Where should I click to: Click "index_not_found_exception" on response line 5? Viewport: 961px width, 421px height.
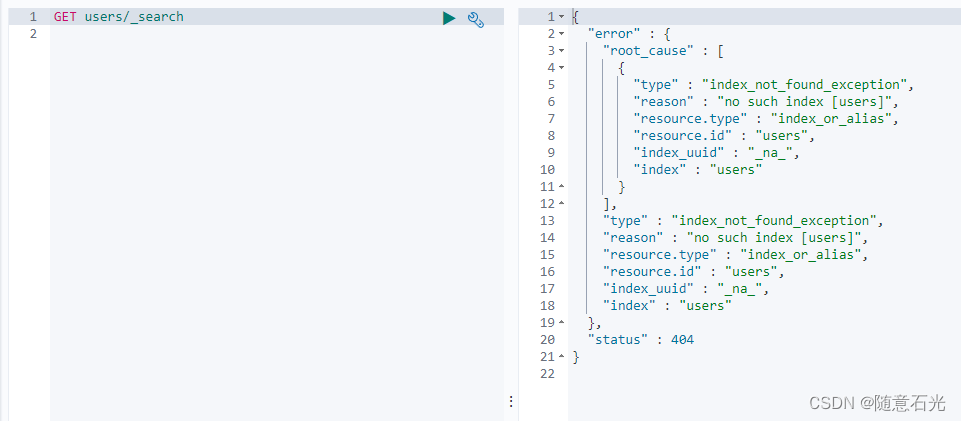(804, 85)
